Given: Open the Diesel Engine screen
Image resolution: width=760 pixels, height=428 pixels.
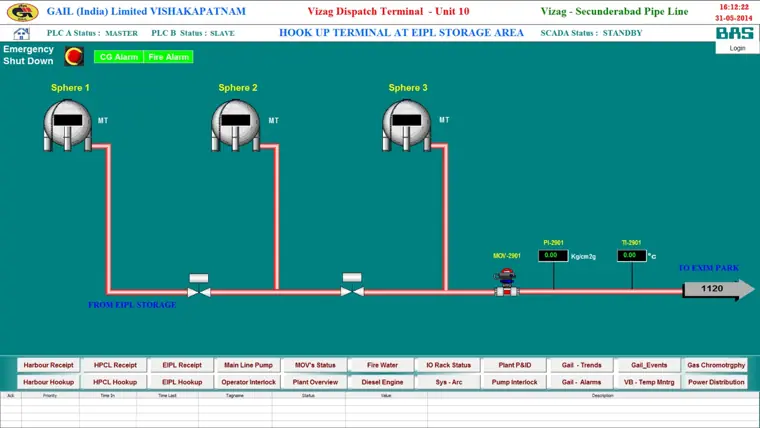Looking at the screenshot, I should point(382,382).
